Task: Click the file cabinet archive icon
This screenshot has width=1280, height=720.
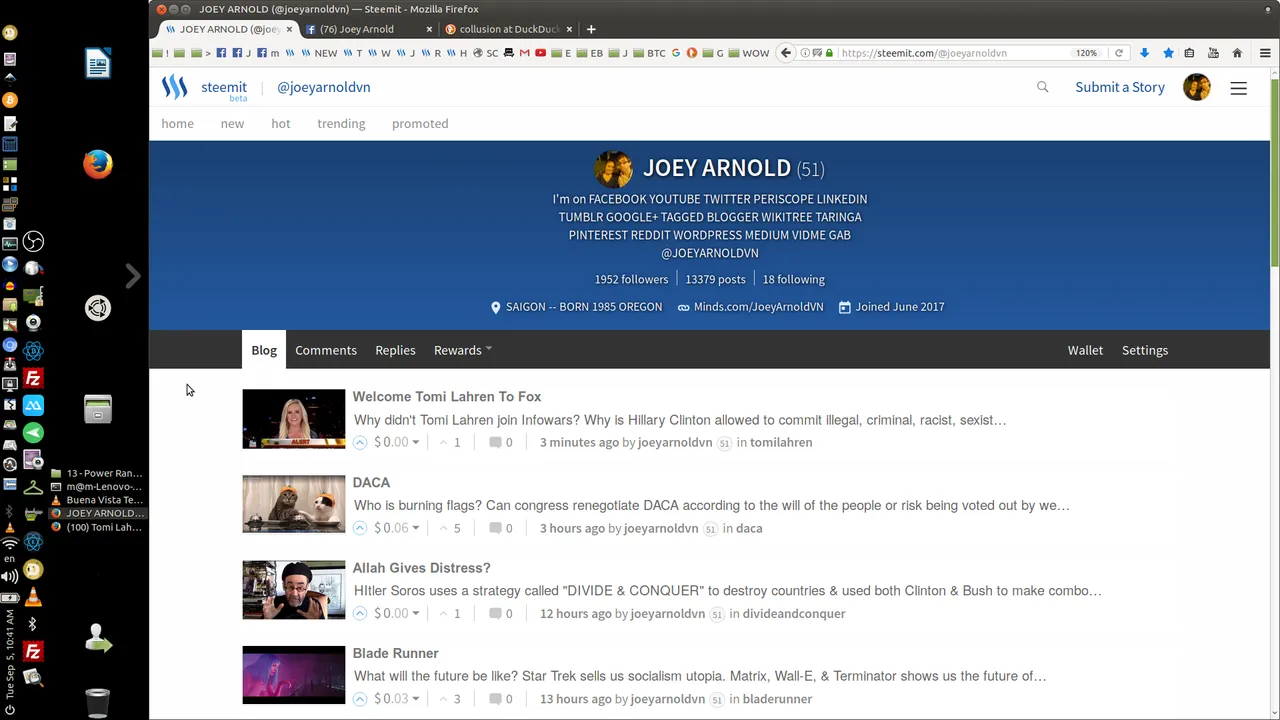Action: 98,409
